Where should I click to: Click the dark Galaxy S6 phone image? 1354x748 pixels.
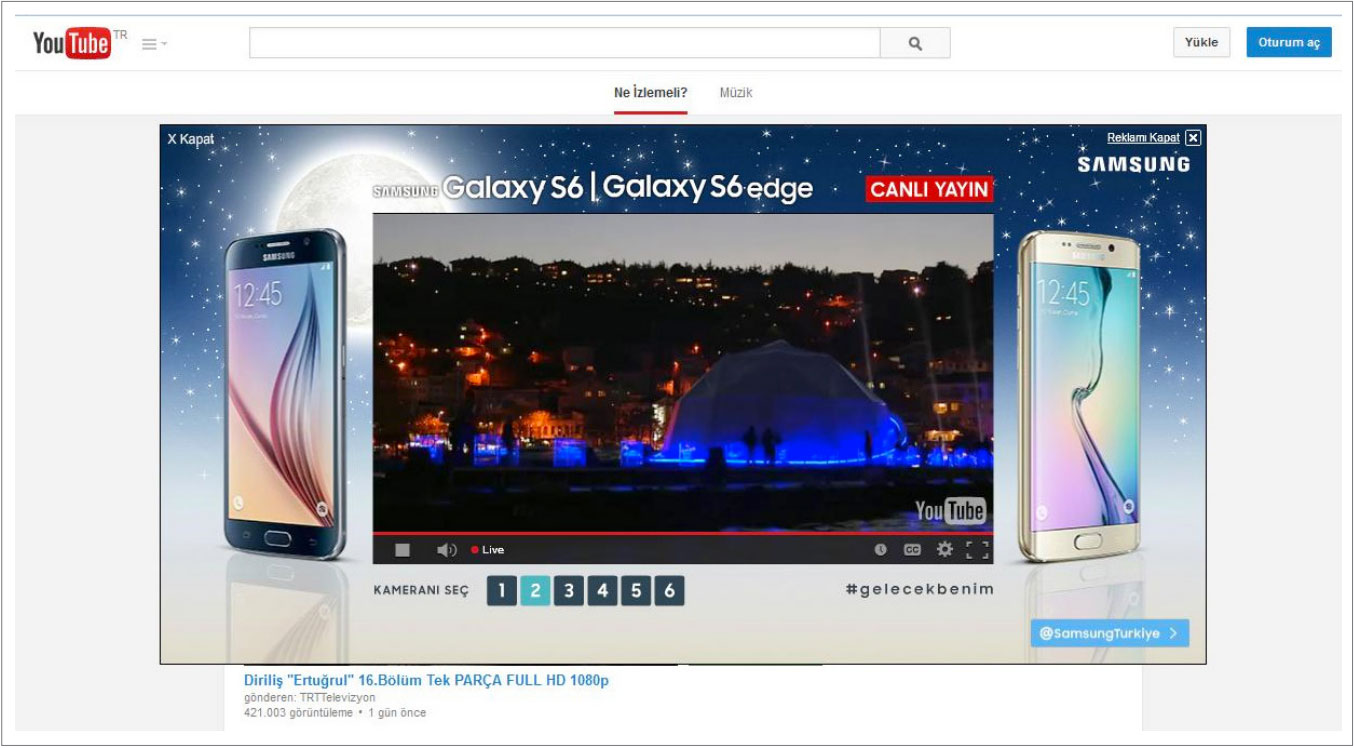(285, 394)
